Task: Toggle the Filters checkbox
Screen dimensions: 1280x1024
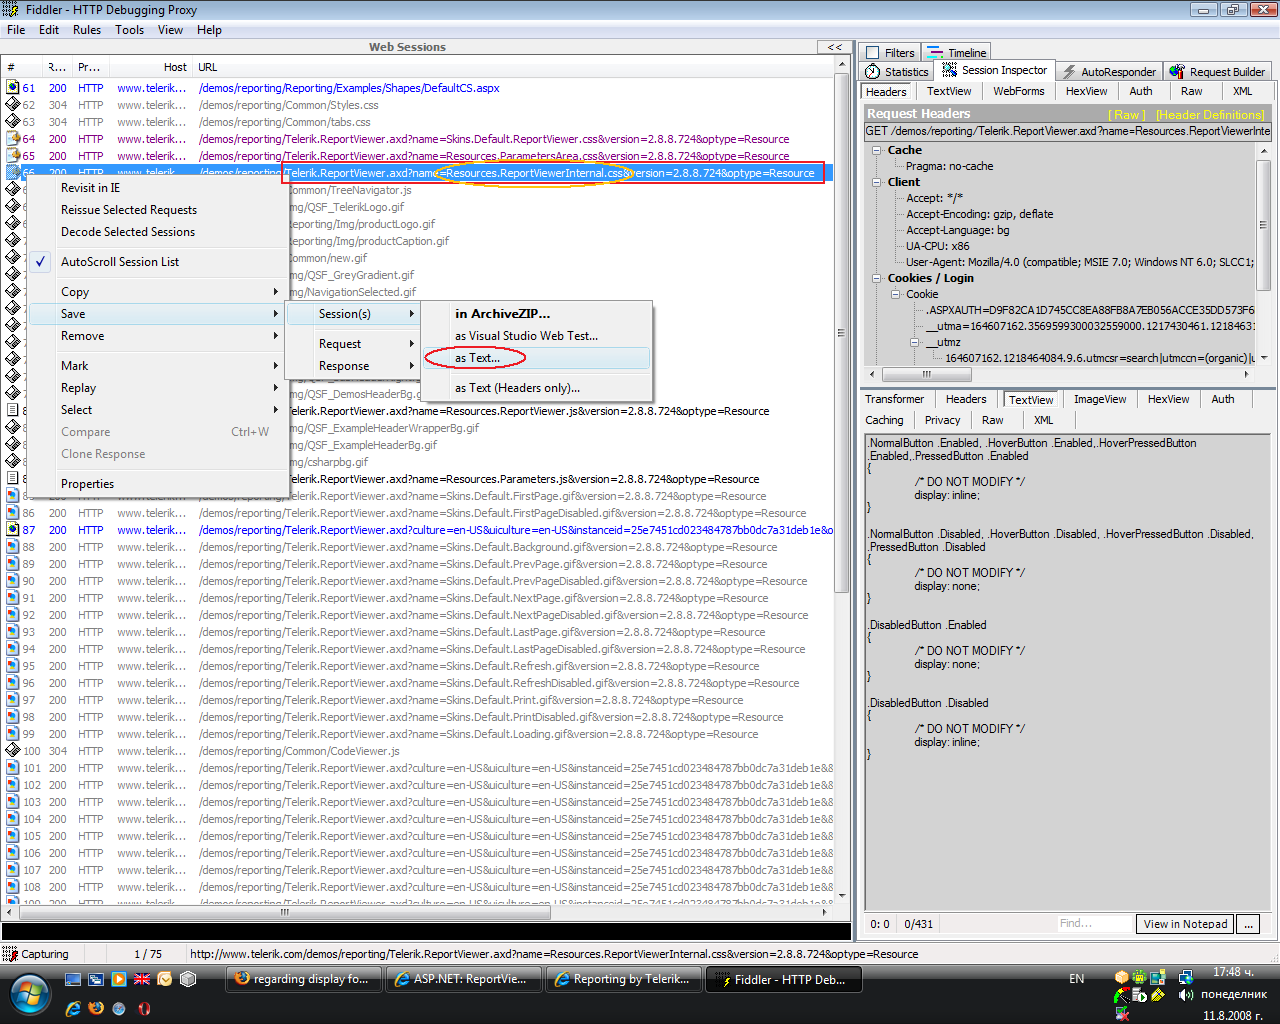Action: [x=873, y=53]
